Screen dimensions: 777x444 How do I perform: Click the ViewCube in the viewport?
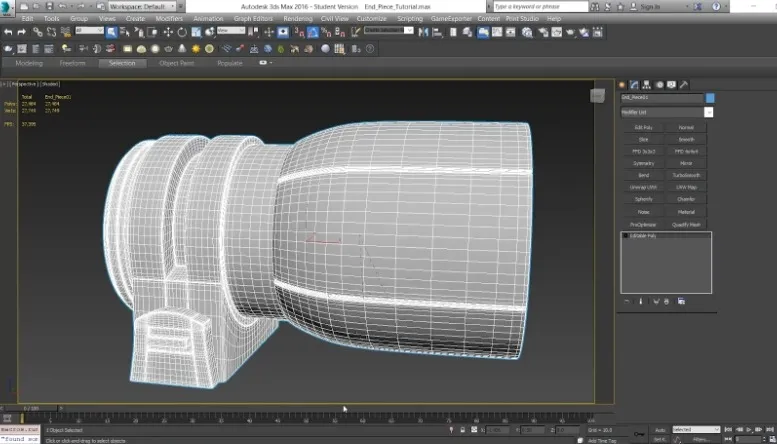click(x=597, y=96)
